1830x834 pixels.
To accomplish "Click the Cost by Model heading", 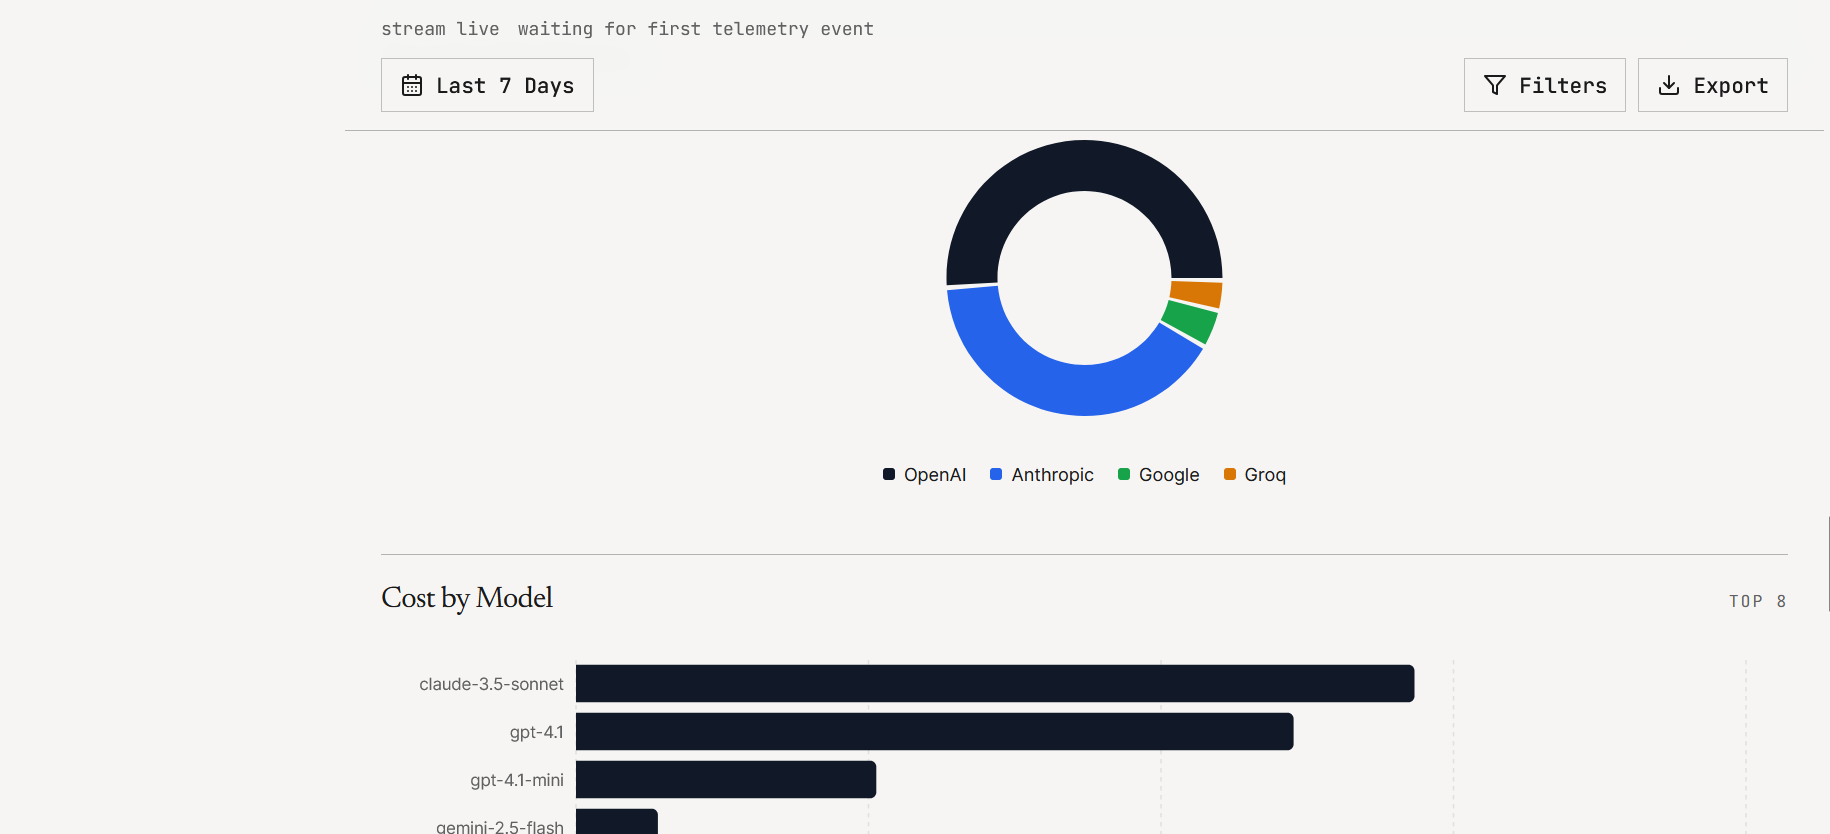I will click(x=467, y=598).
